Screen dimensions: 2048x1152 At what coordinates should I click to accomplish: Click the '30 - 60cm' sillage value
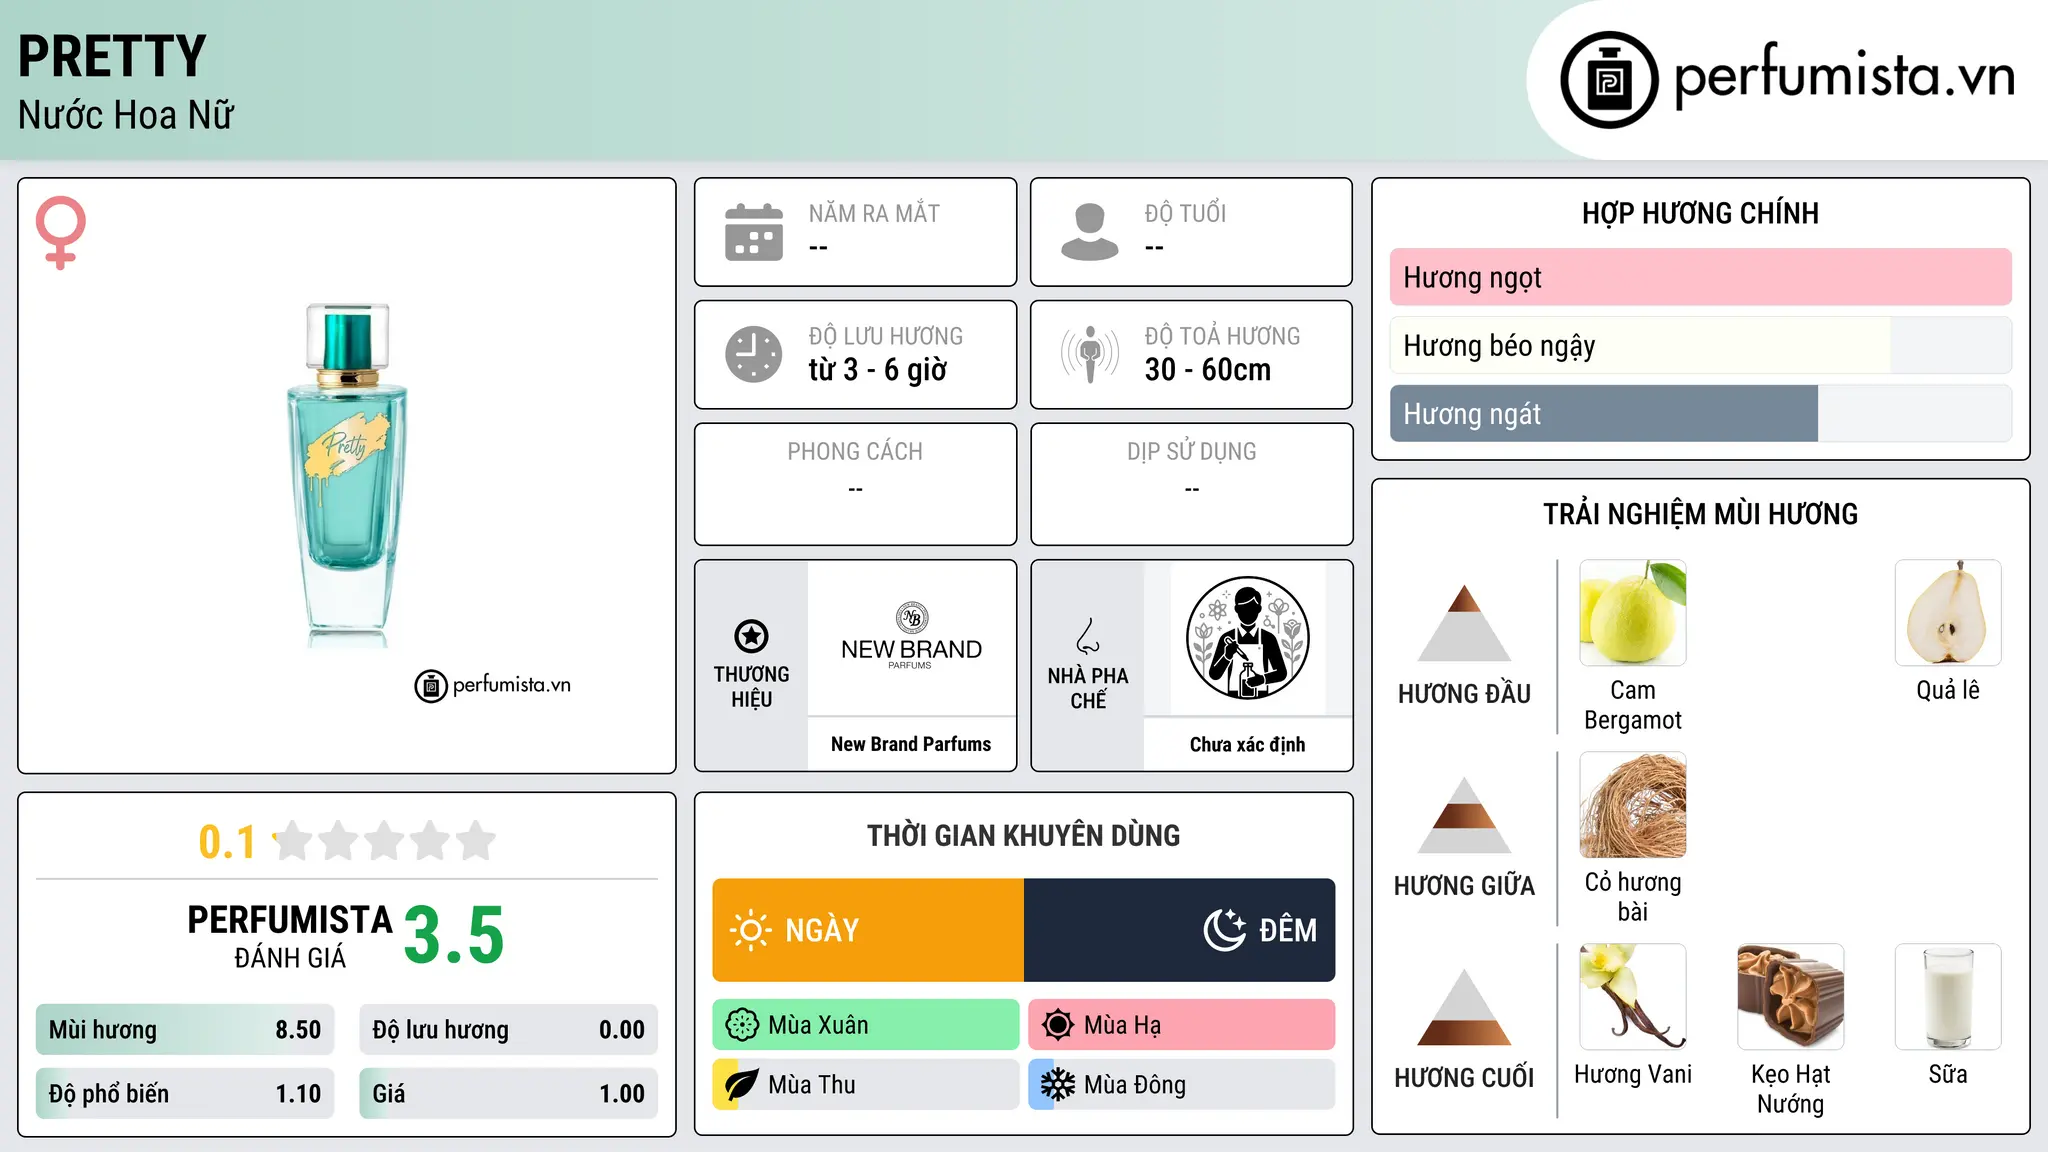tap(1208, 370)
